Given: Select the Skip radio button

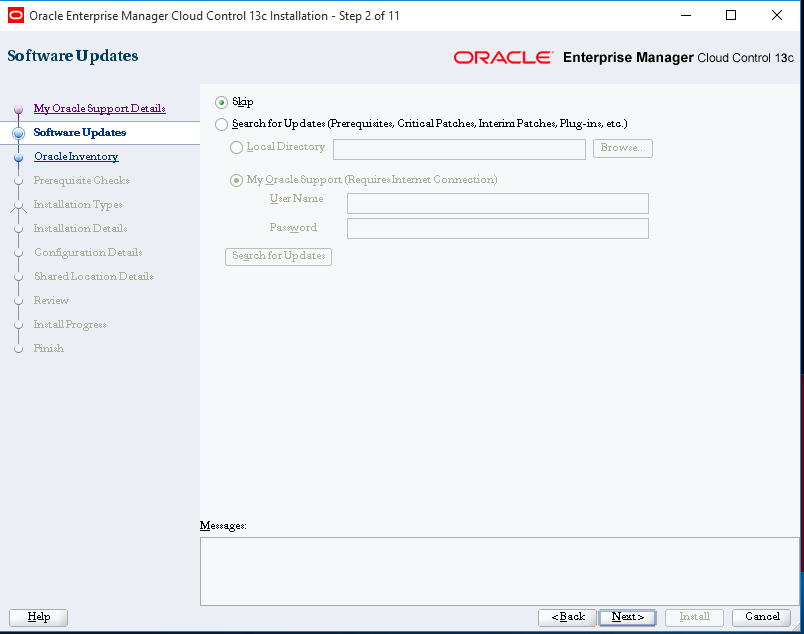Looking at the screenshot, I should pos(222,102).
